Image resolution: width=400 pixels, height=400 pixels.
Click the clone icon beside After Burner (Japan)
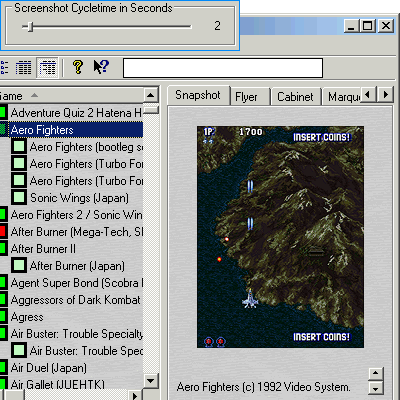click(19, 265)
